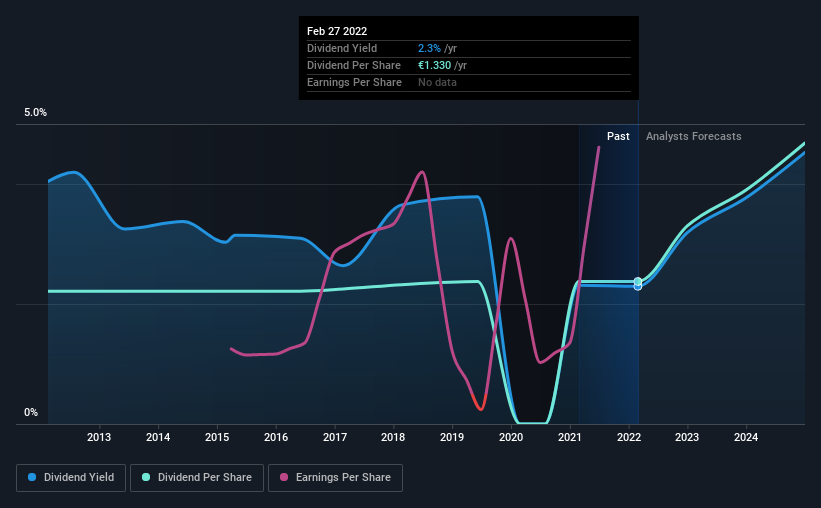This screenshot has width=821, height=508.
Task: Click the blue data point marker below the teal one
Action: coord(638,286)
